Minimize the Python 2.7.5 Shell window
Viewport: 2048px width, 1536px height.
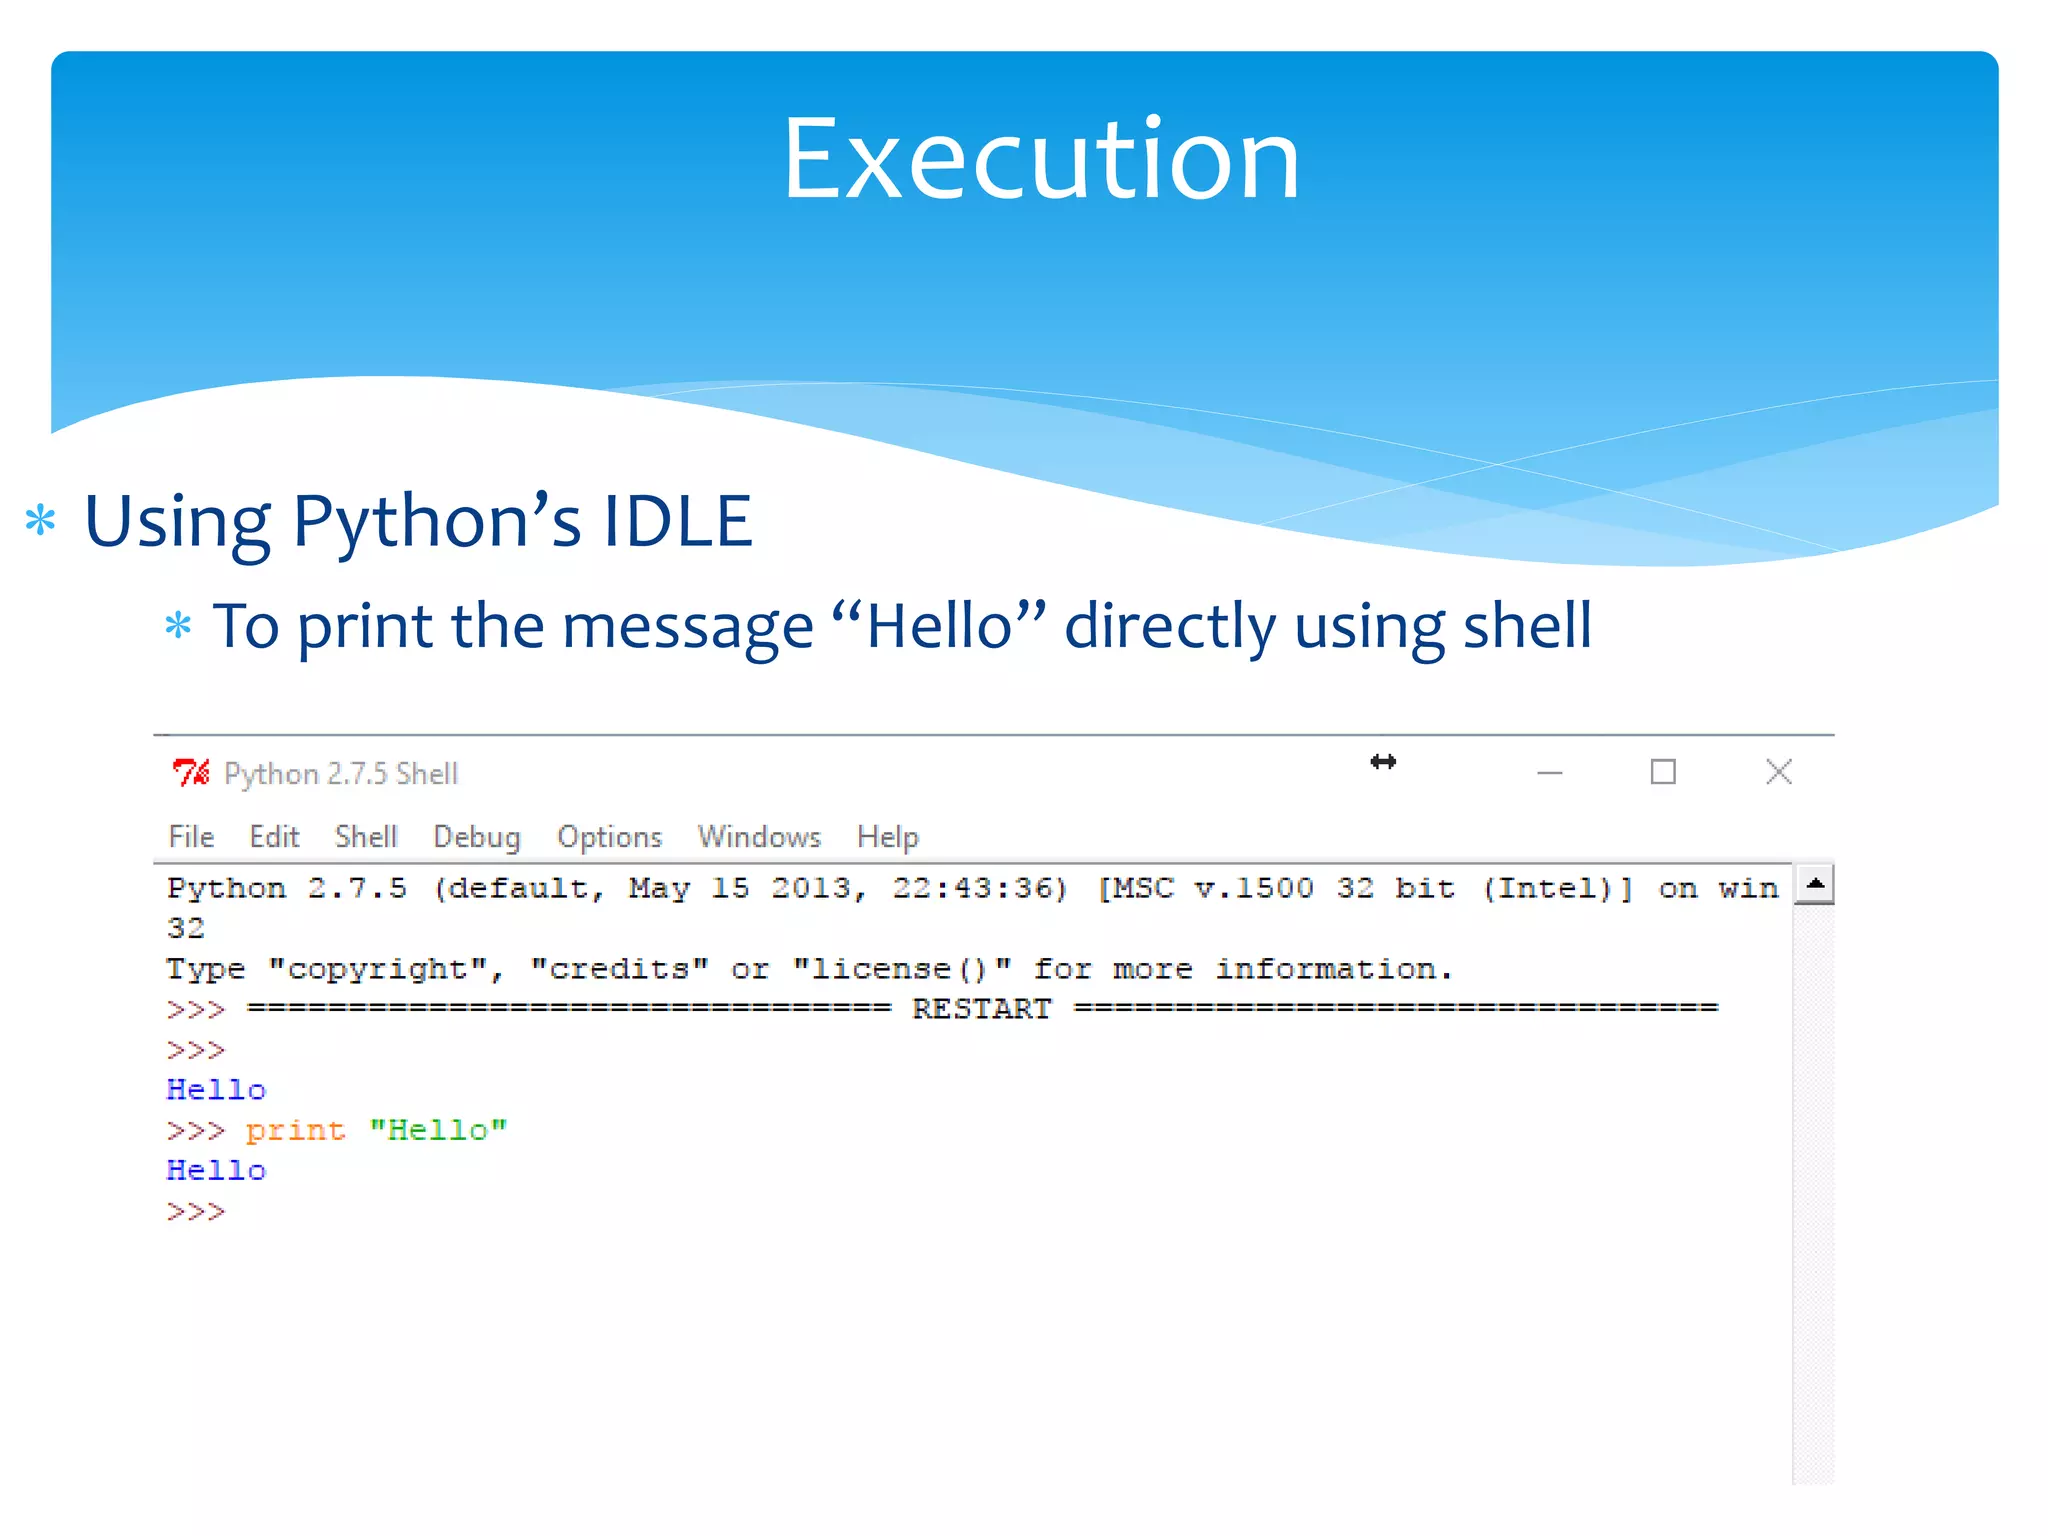1550,772
